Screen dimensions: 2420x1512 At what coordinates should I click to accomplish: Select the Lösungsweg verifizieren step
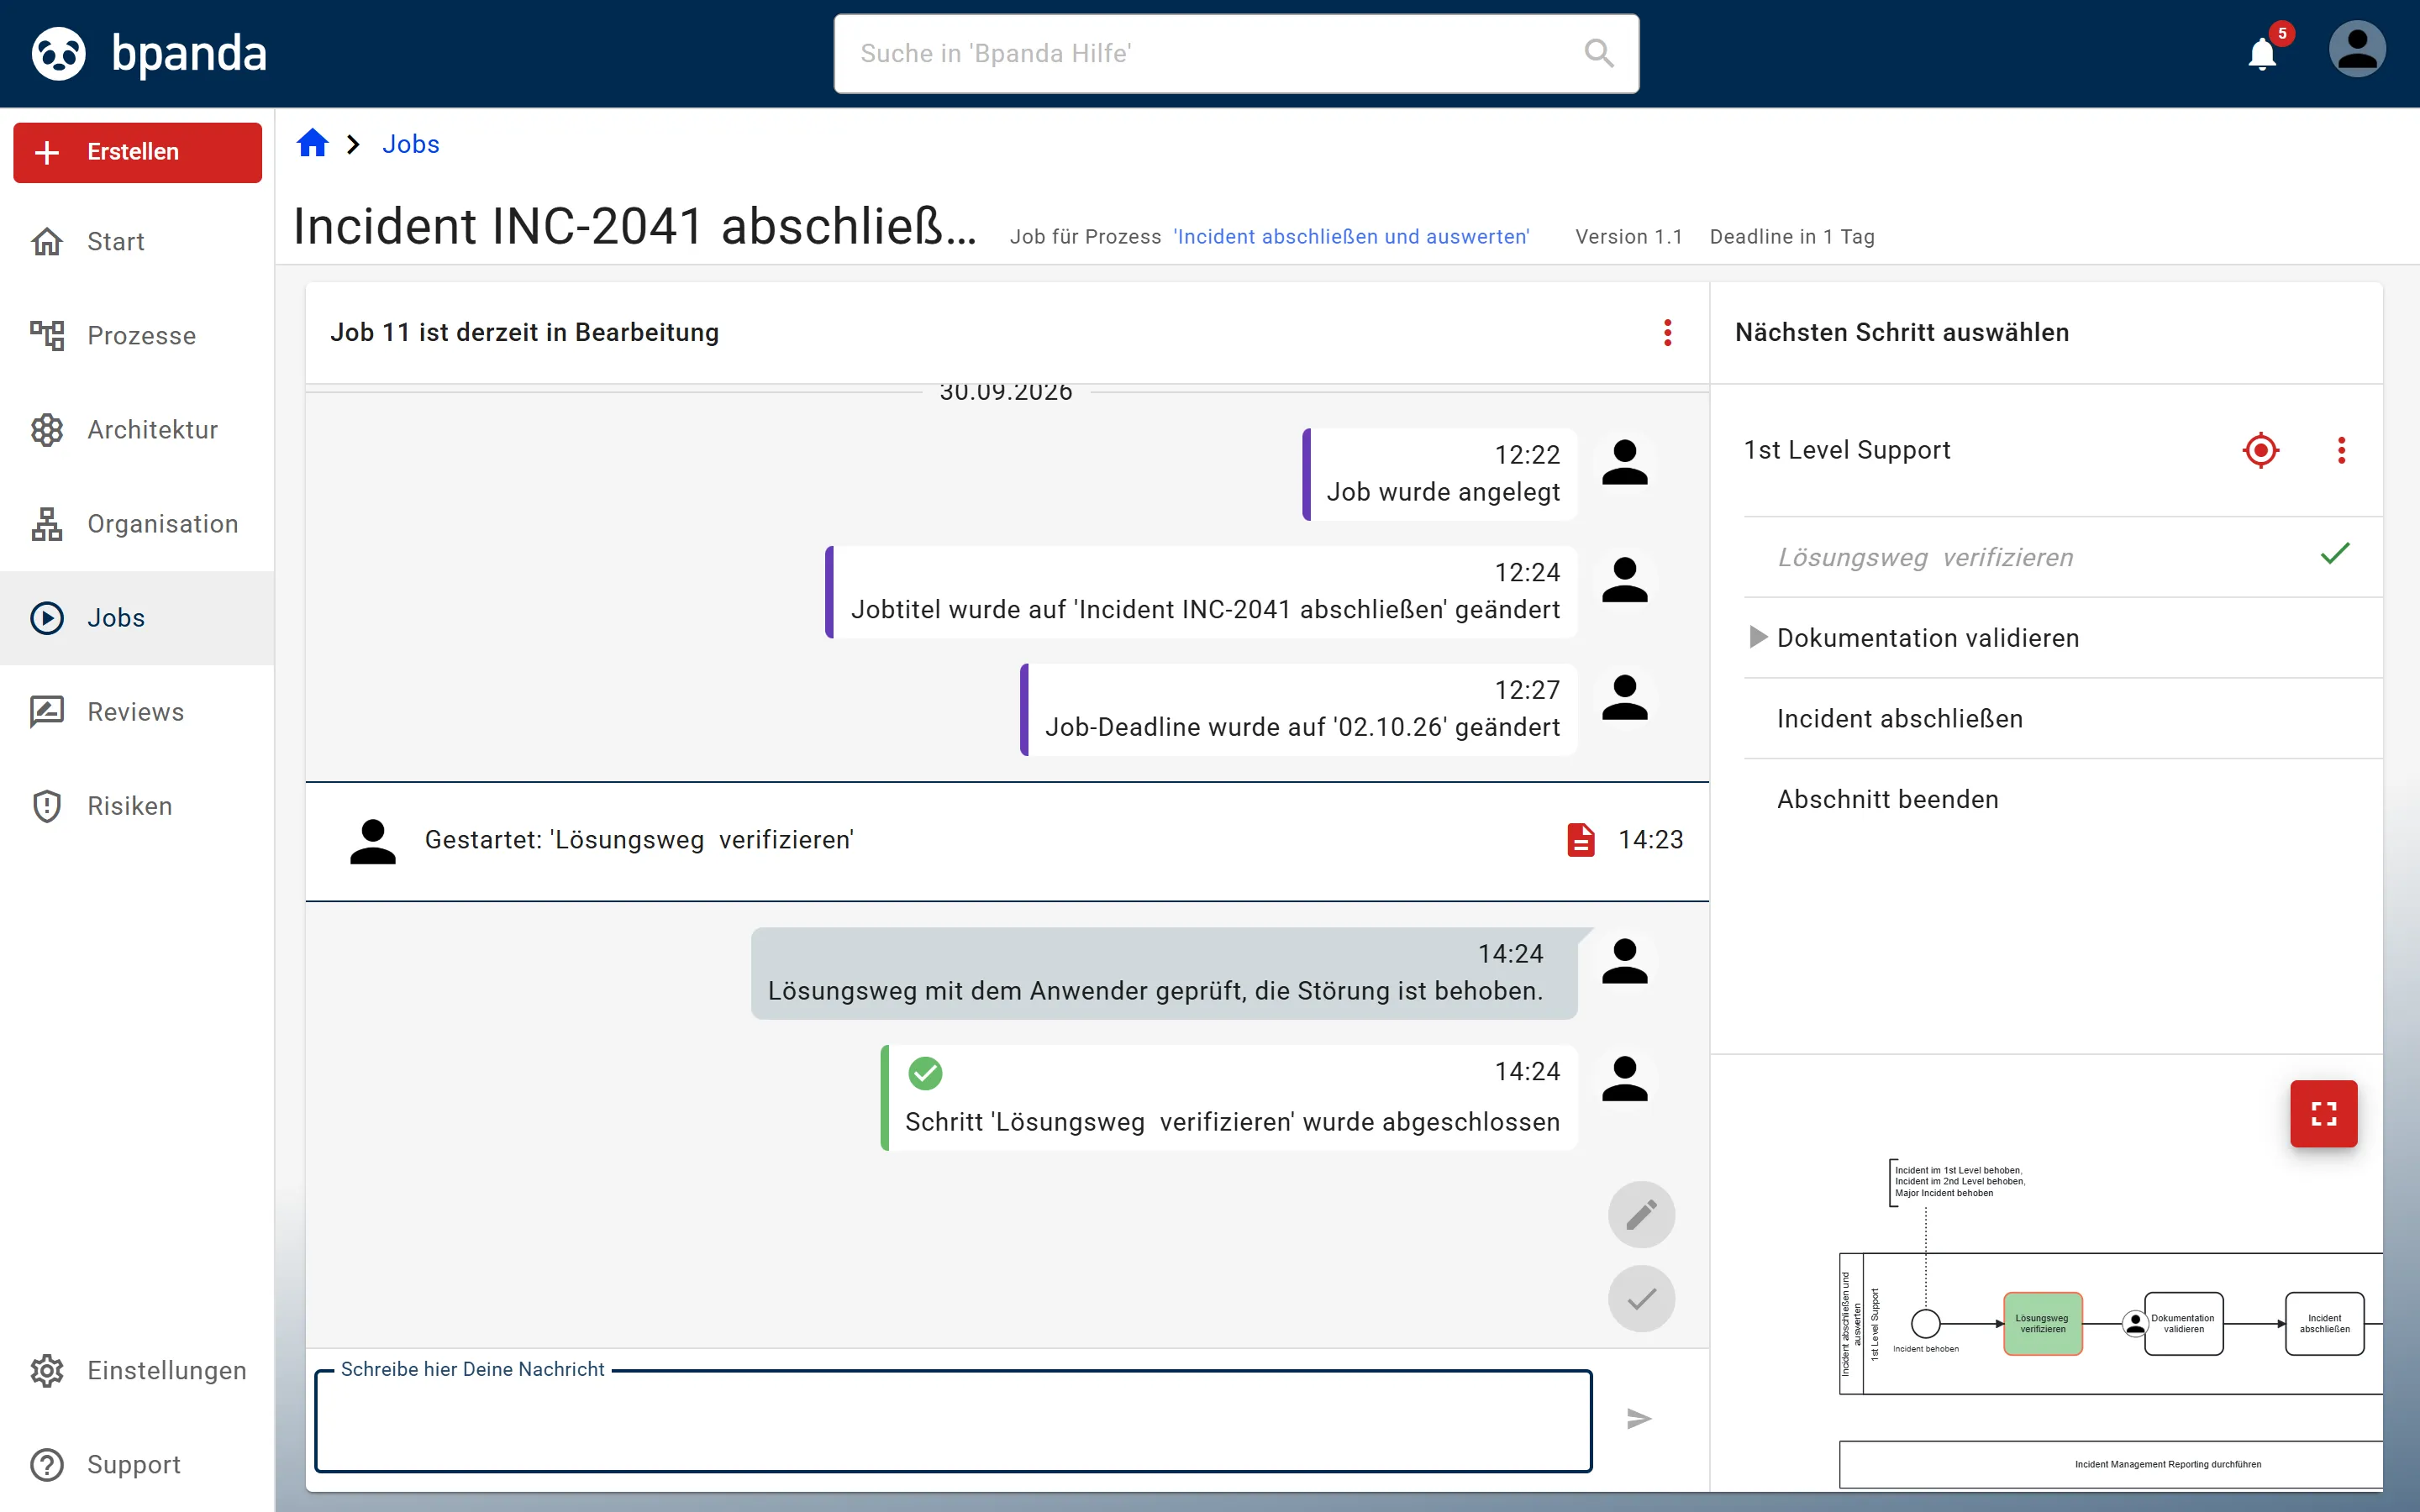click(x=2063, y=557)
